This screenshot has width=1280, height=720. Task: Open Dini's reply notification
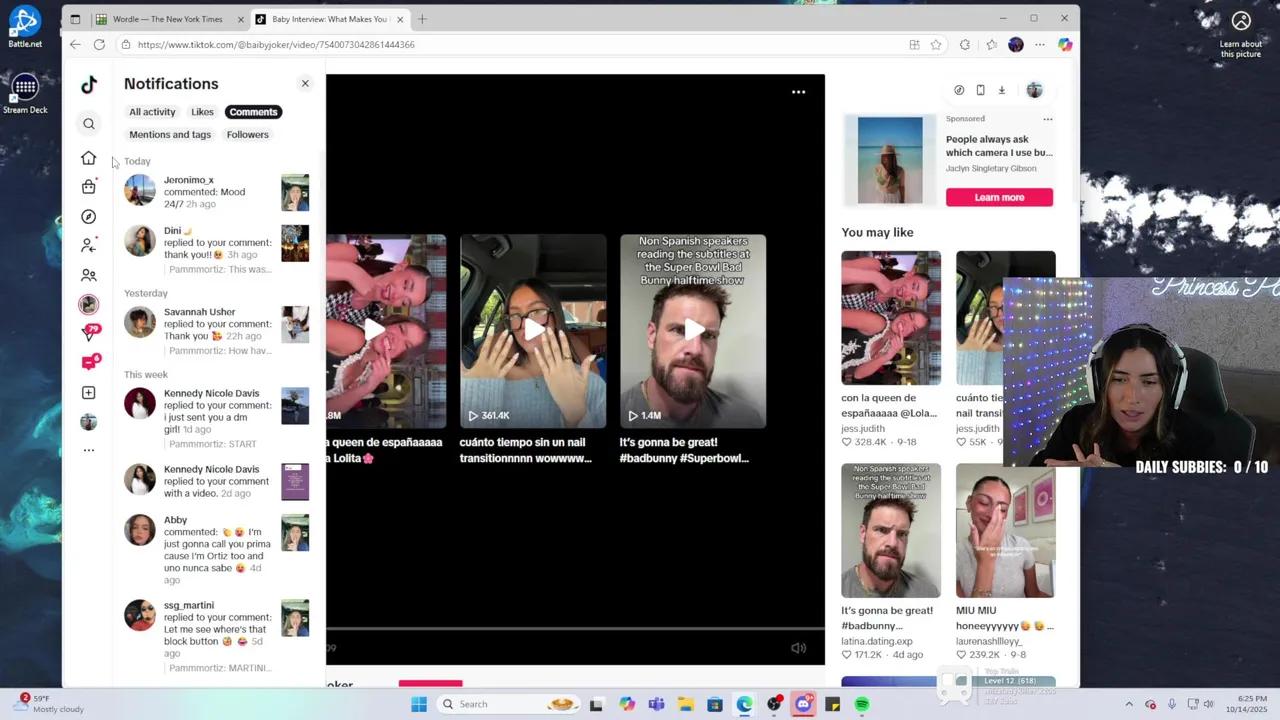217,250
